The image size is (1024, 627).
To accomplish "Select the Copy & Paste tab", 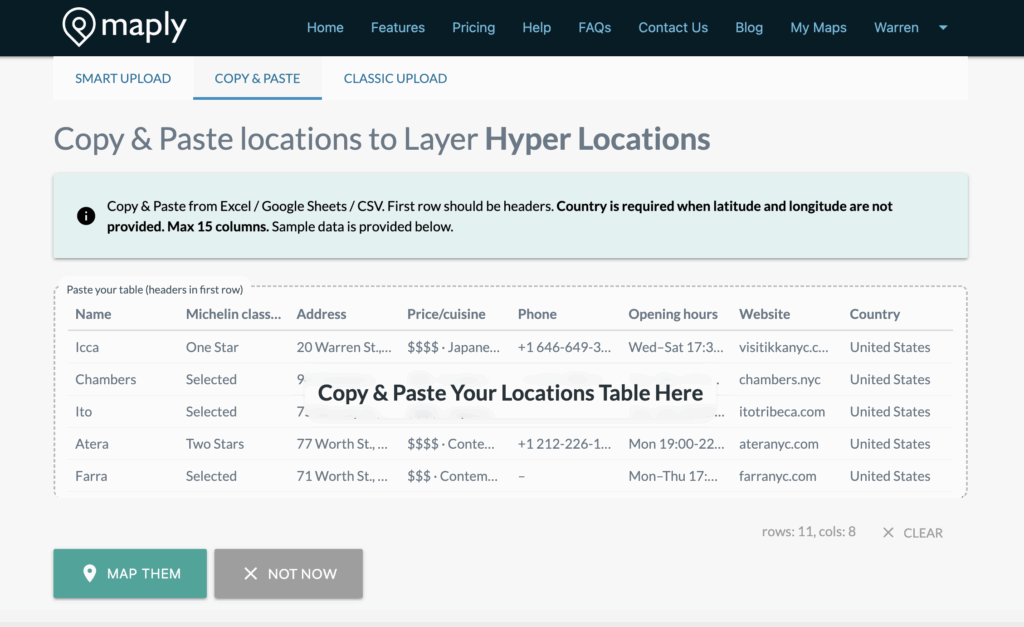I will [257, 78].
